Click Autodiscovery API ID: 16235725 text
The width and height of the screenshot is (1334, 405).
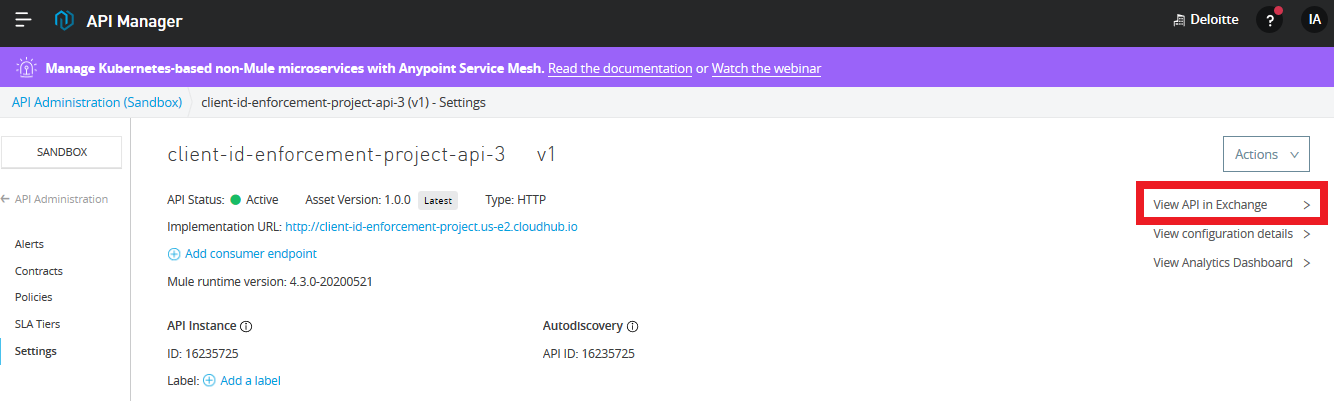click(589, 353)
